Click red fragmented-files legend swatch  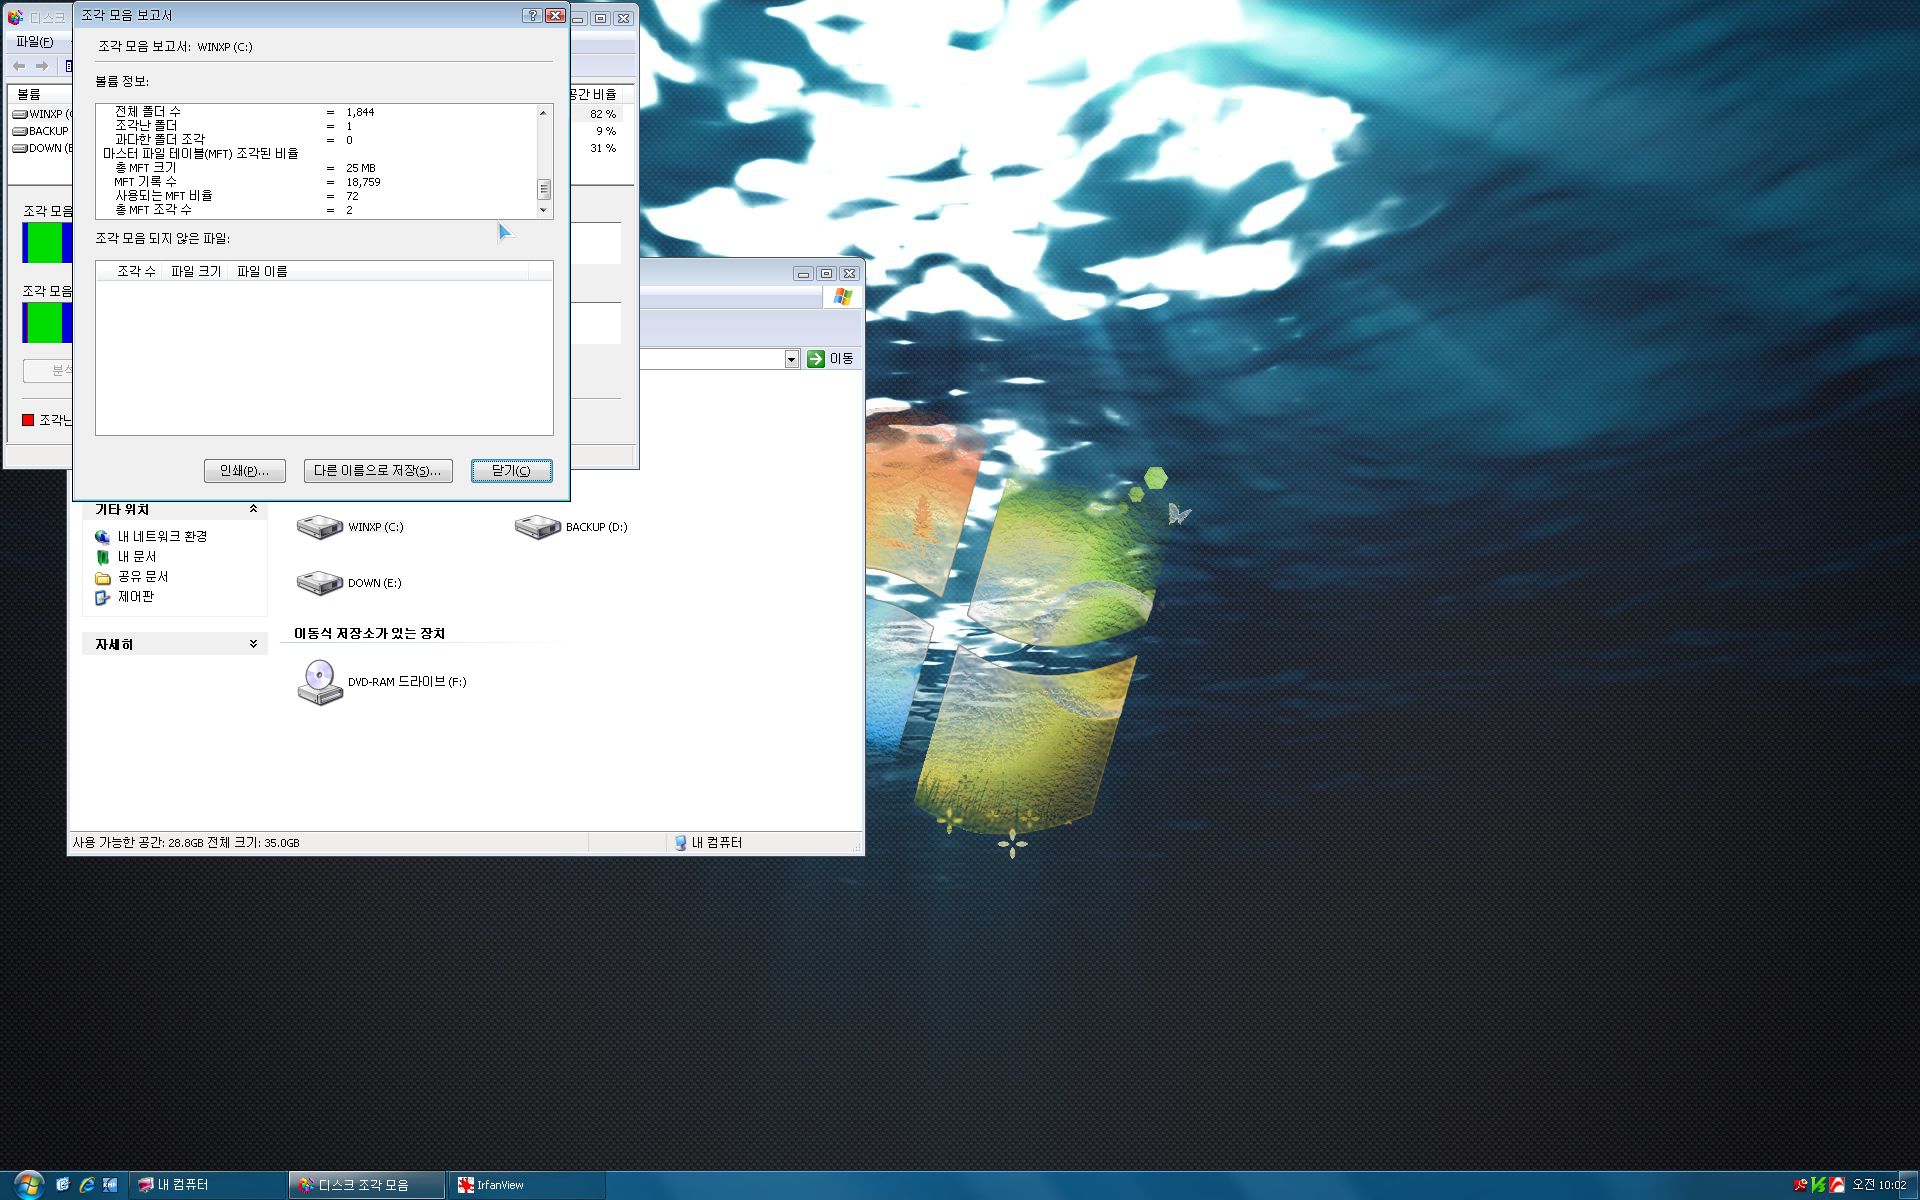pyautogui.click(x=28, y=420)
